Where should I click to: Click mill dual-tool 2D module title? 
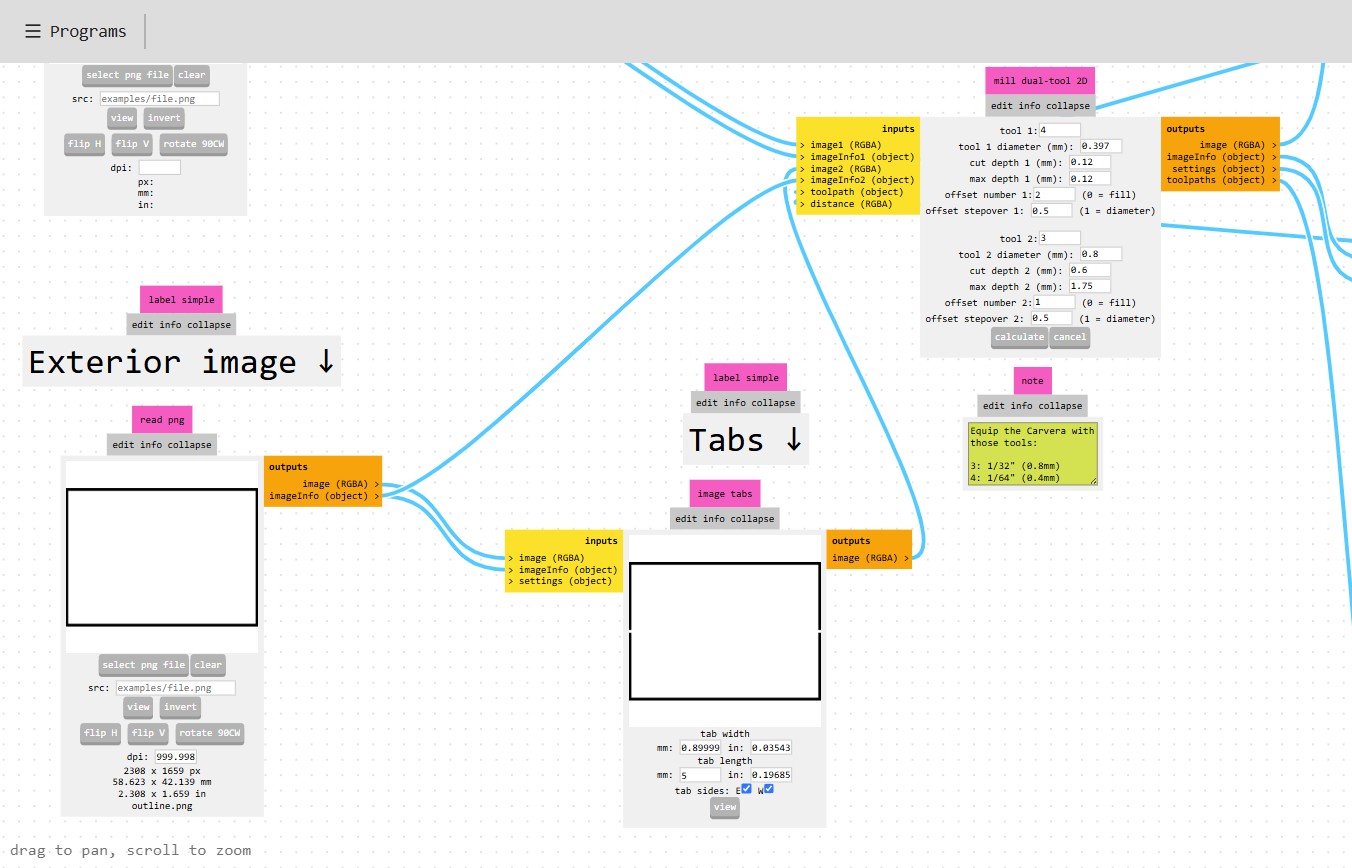(1040, 81)
